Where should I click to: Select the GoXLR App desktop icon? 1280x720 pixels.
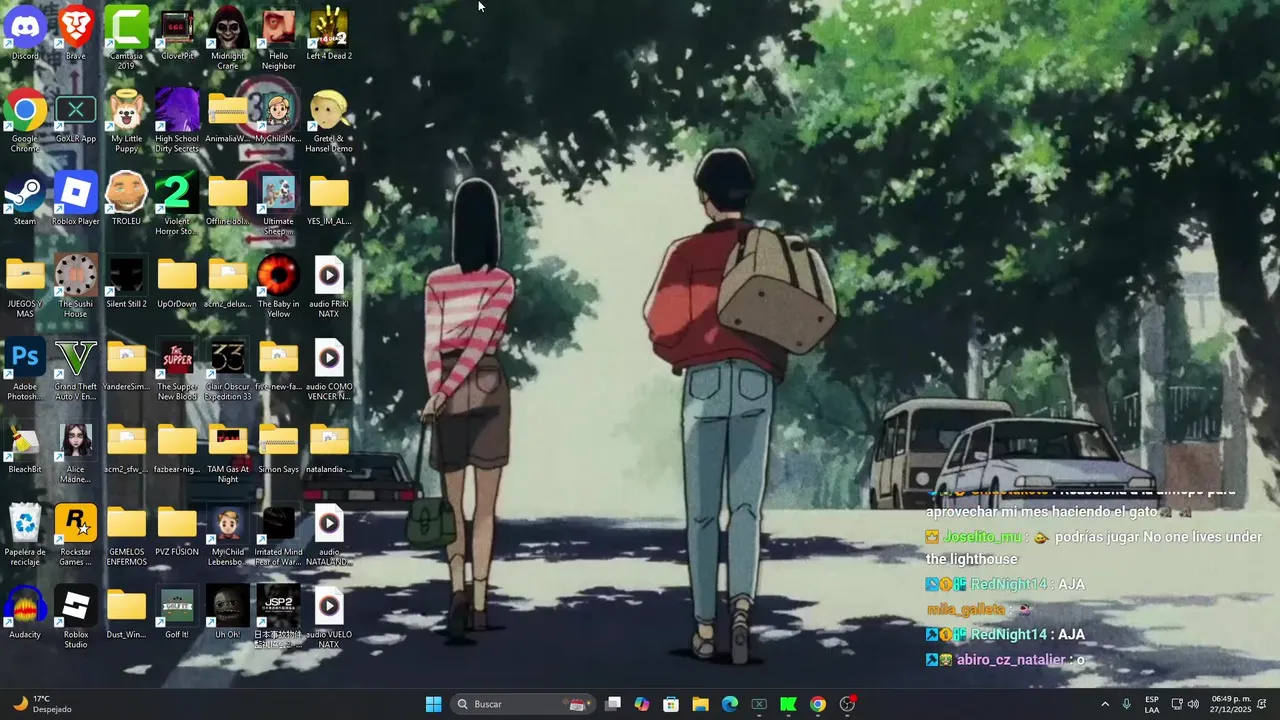[76, 116]
